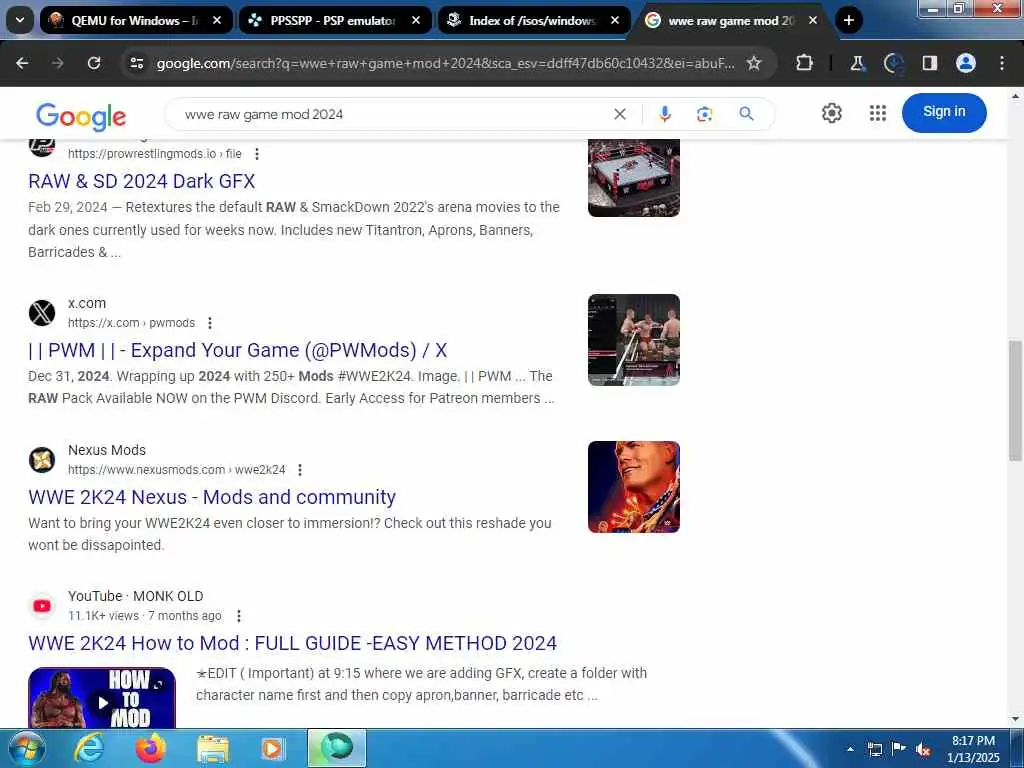Go back to the previous page
Viewport: 1024px width, 768px height.
22,63
